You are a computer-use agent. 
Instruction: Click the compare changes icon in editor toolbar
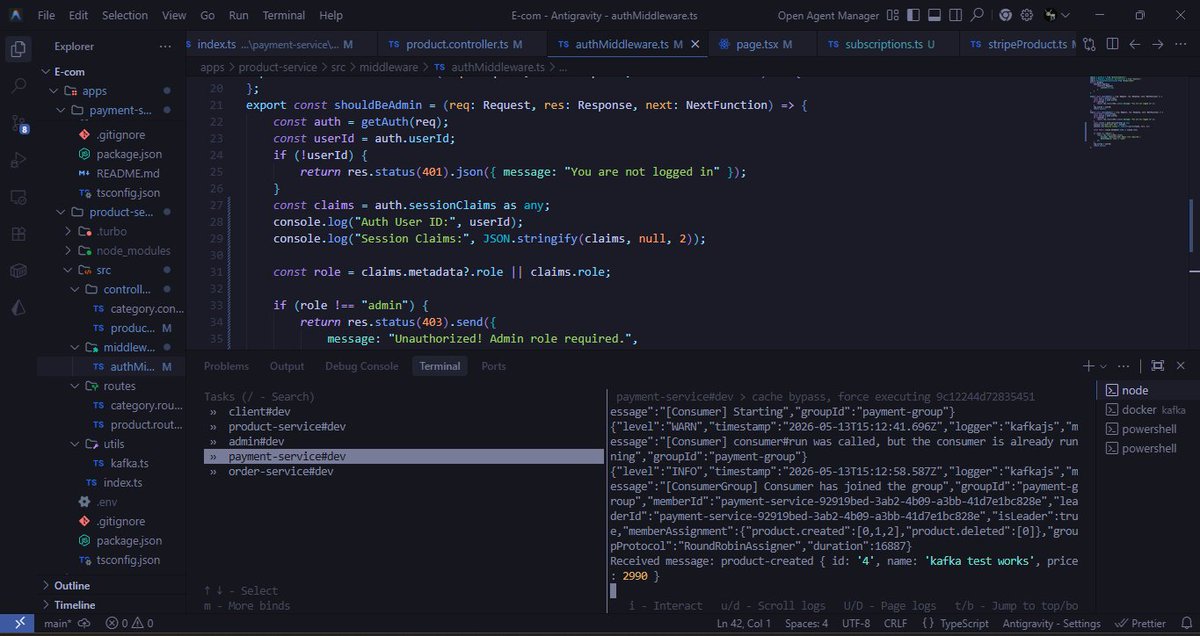click(x=1088, y=44)
